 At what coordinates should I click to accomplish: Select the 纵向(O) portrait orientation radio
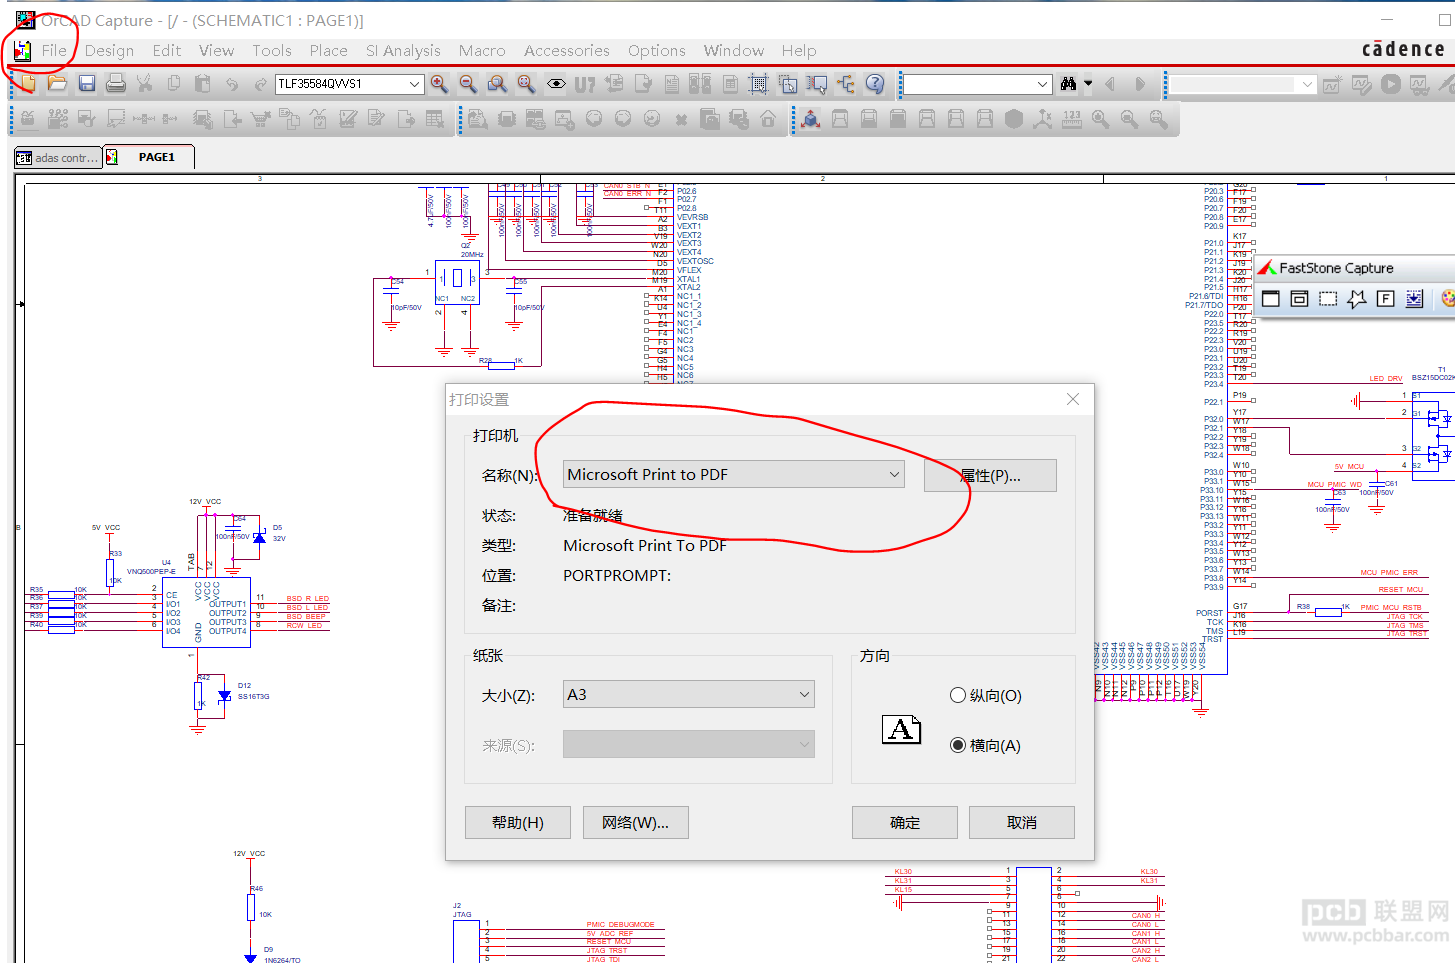(x=958, y=695)
